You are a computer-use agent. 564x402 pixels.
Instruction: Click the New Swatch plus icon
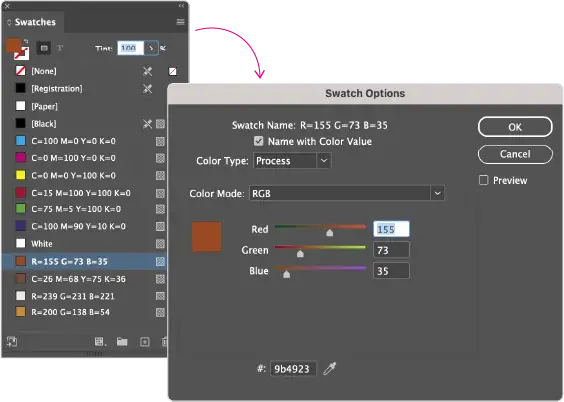[145, 342]
